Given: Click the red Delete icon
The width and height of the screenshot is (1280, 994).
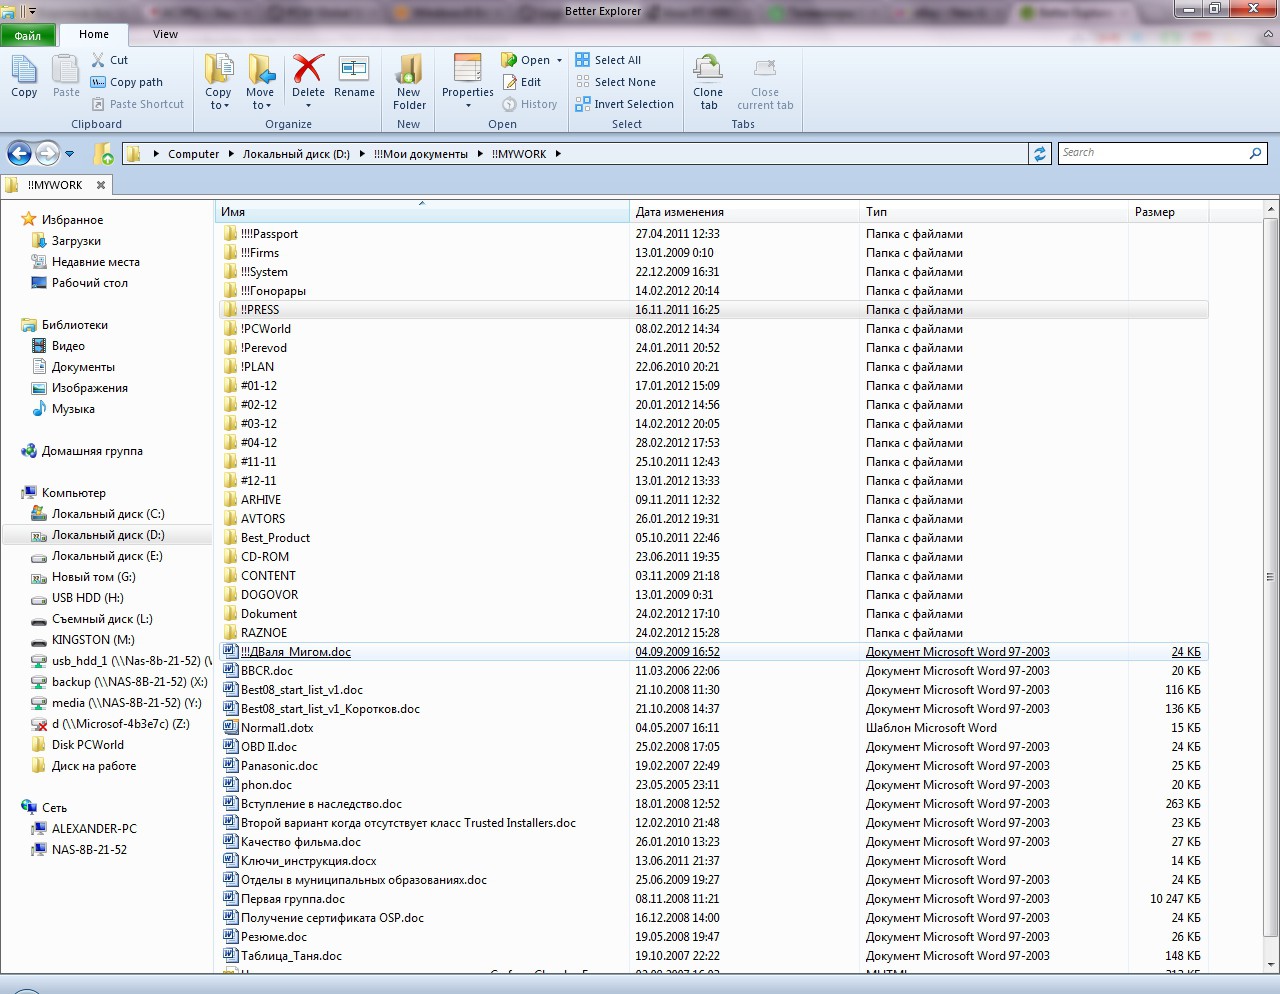Looking at the screenshot, I should point(308,72).
